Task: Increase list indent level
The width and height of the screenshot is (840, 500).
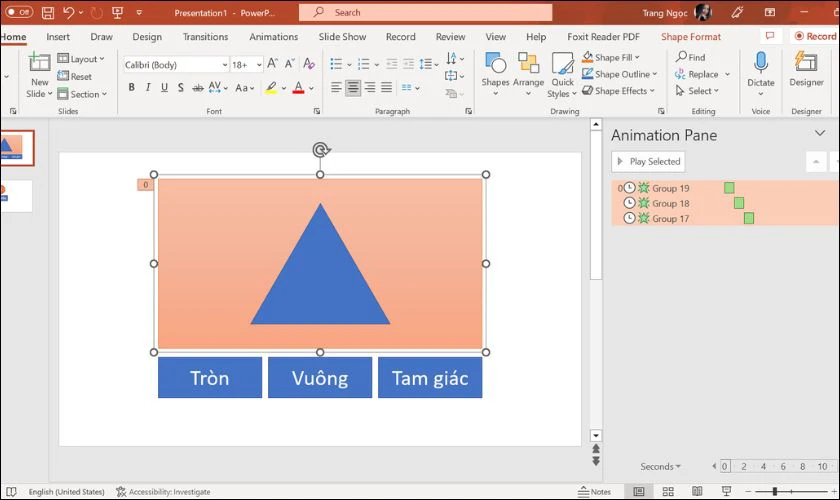Action: click(408, 64)
